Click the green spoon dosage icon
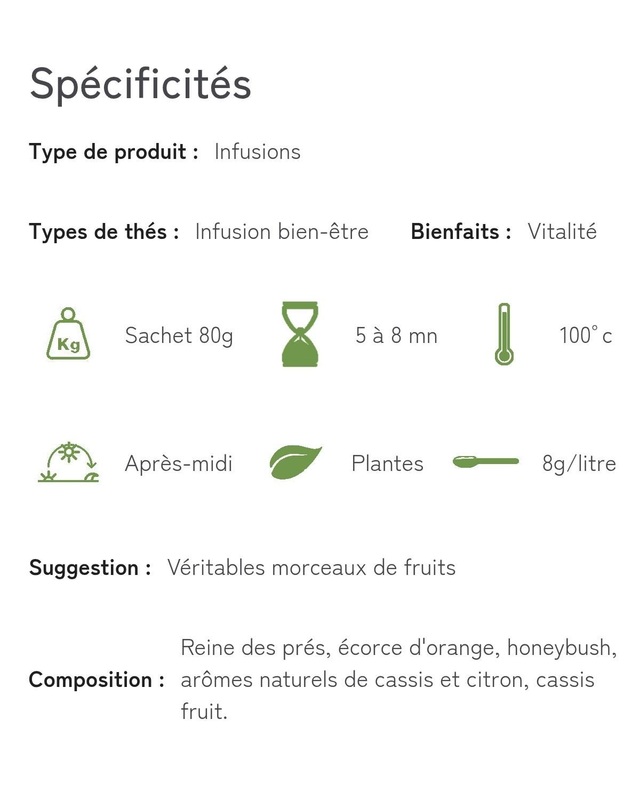This screenshot has height=799, width=640. pos(486,462)
